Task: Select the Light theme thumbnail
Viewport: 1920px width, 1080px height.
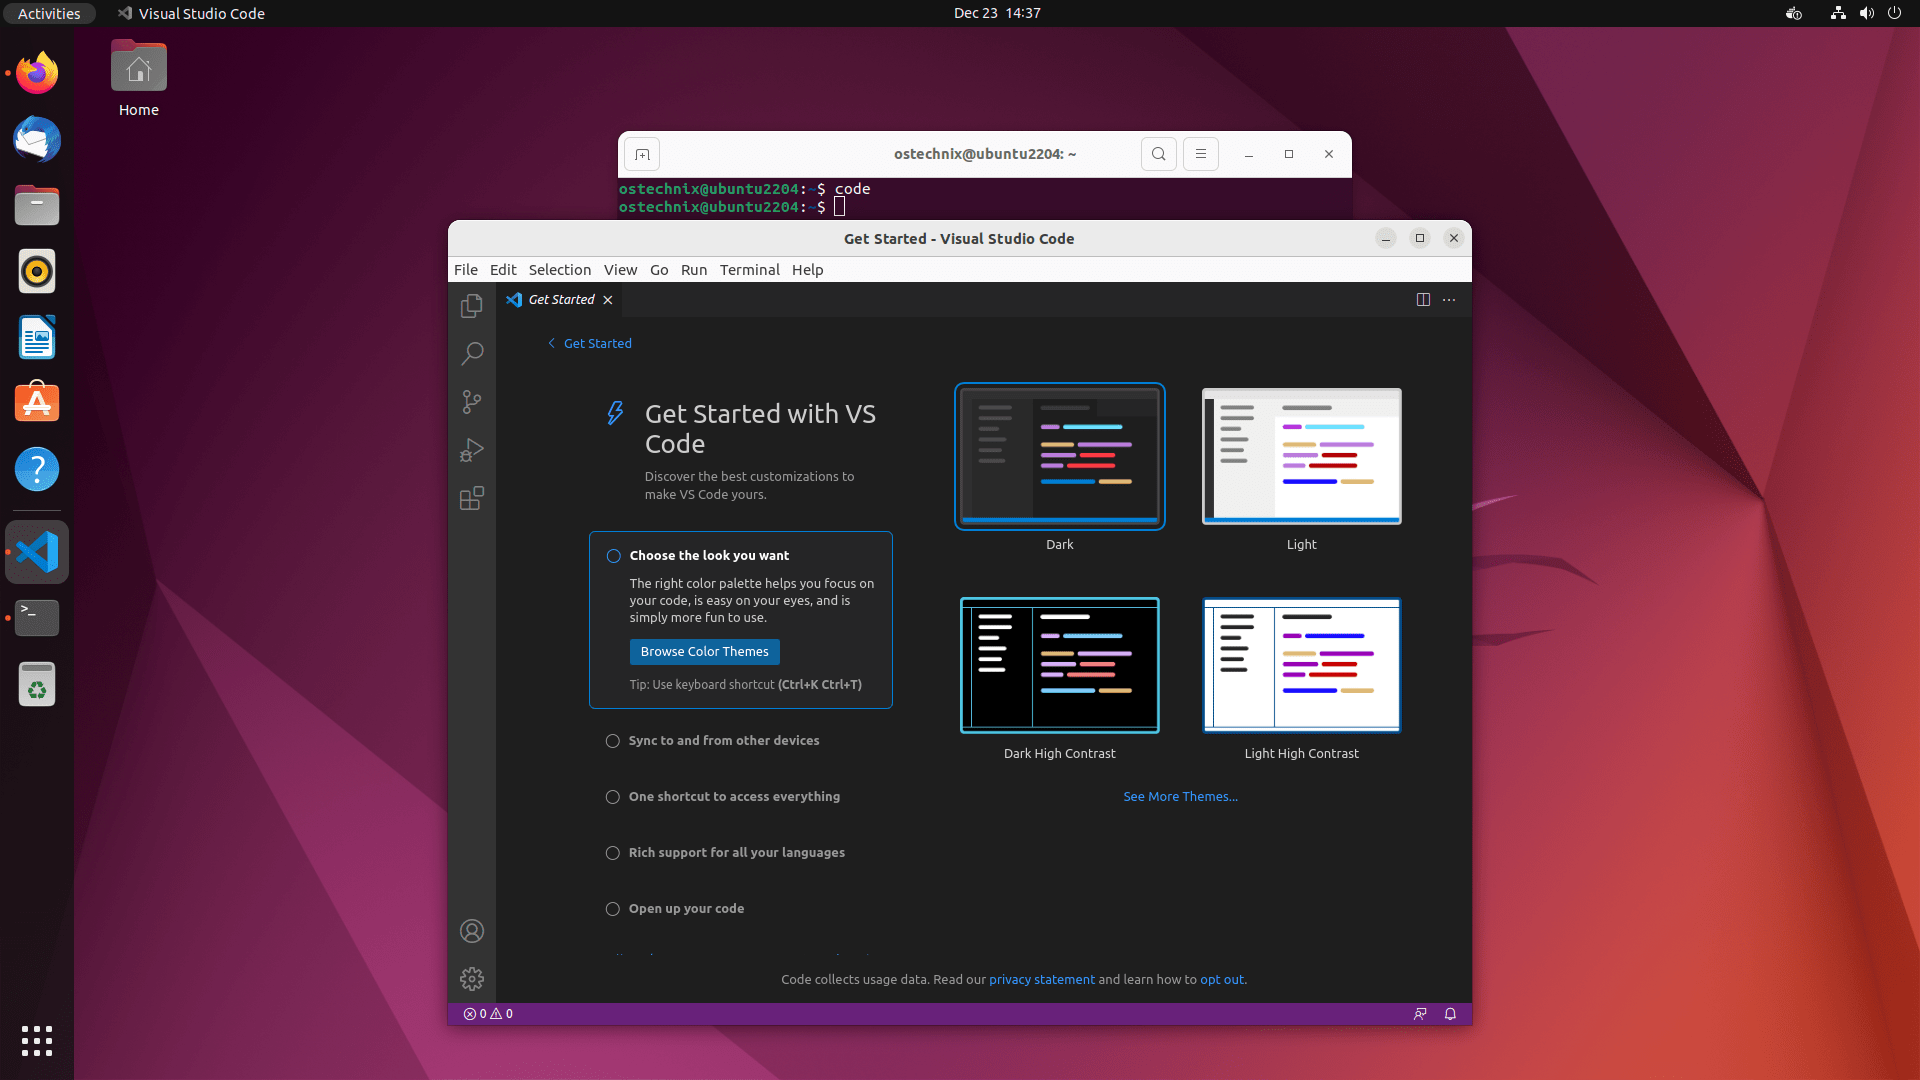Action: pos(1300,455)
